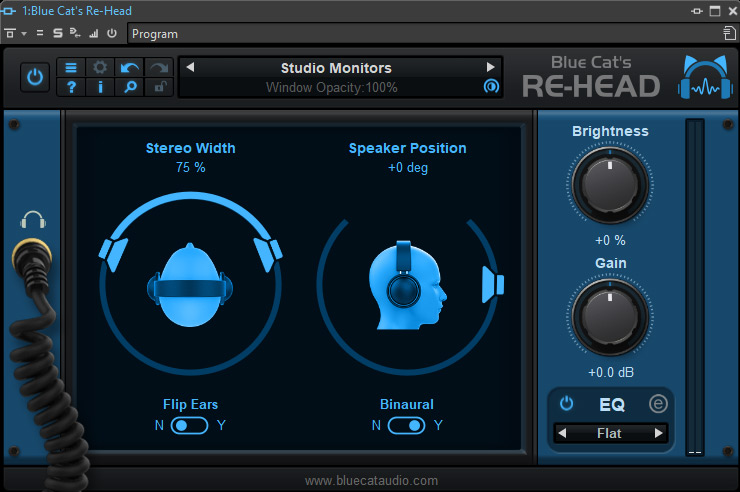Image resolution: width=740 pixels, height=492 pixels.
Task: Click the undo arrow icon
Action: pos(130,68)
